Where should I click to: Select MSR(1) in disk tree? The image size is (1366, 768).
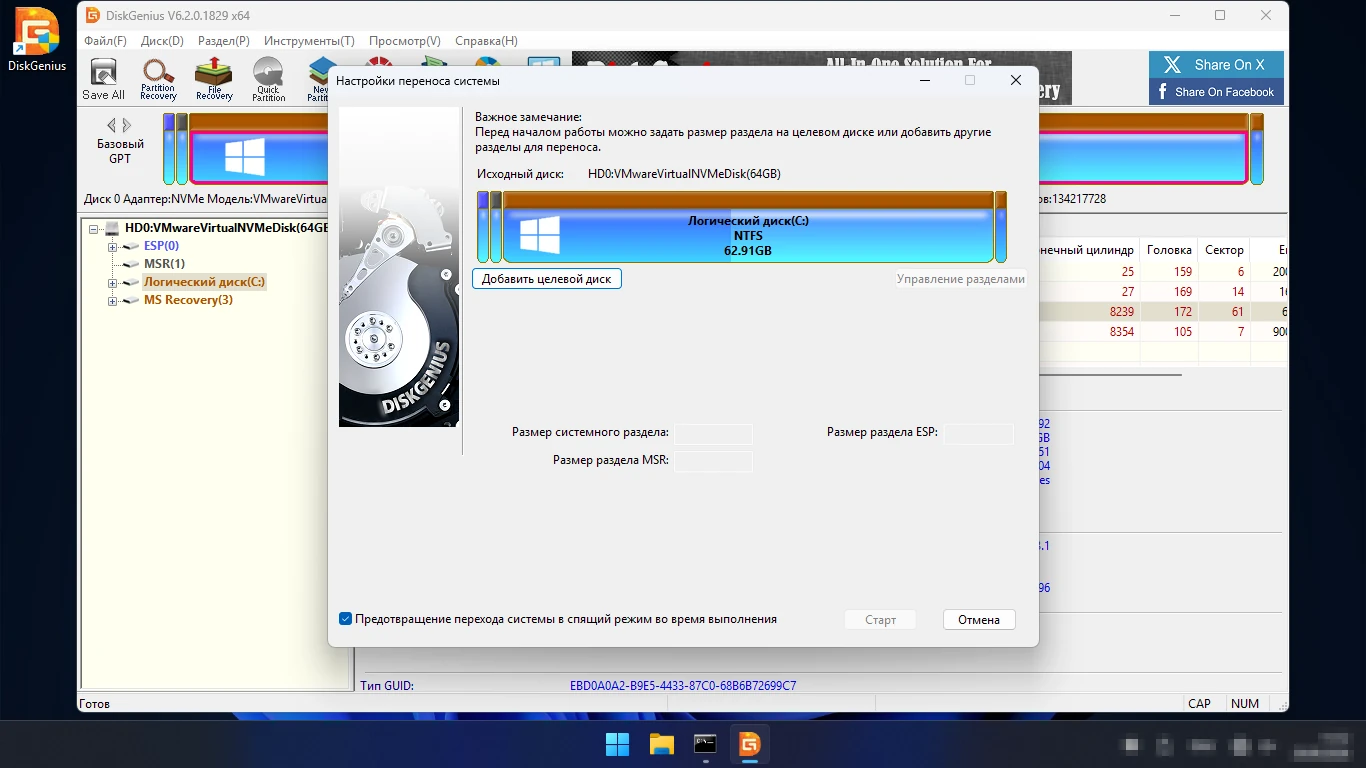click(x=164, y=264)
